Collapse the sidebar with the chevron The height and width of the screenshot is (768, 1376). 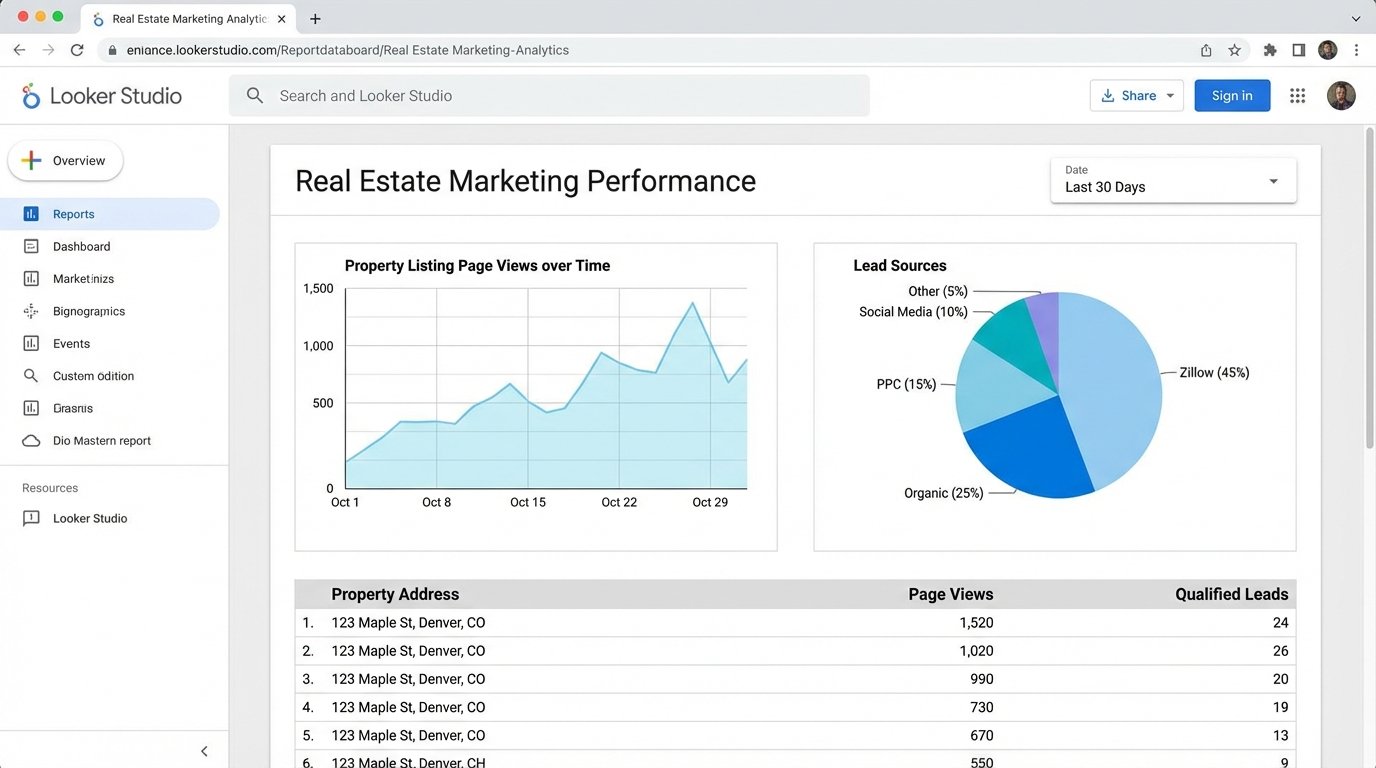pos(204,750)
